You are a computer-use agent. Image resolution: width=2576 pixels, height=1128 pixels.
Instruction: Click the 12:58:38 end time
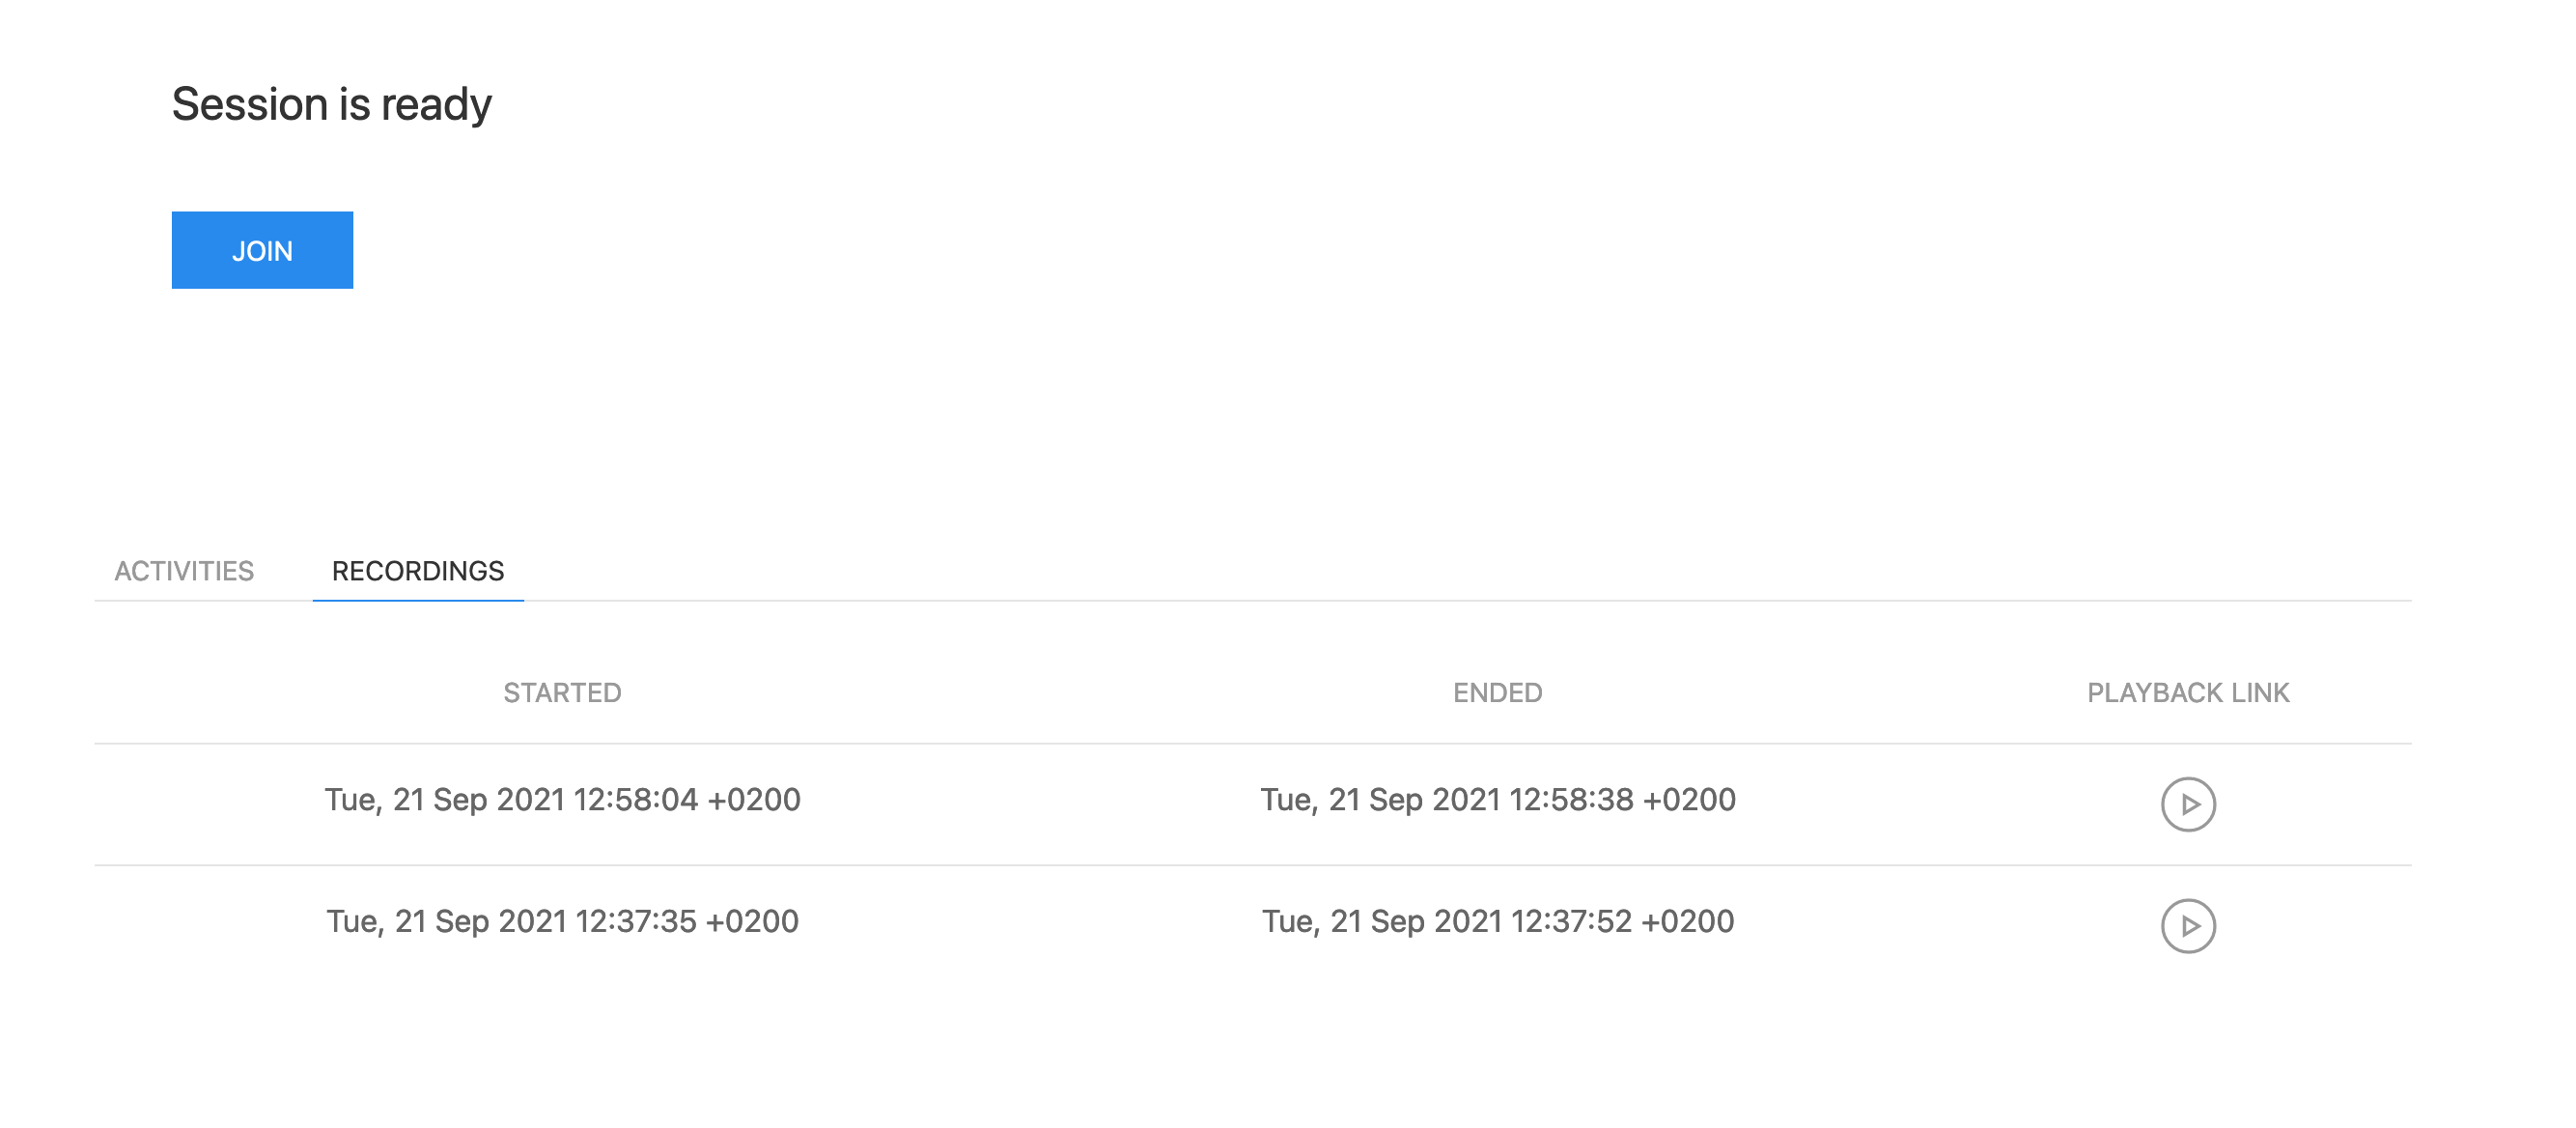[x=1571, y=800]
